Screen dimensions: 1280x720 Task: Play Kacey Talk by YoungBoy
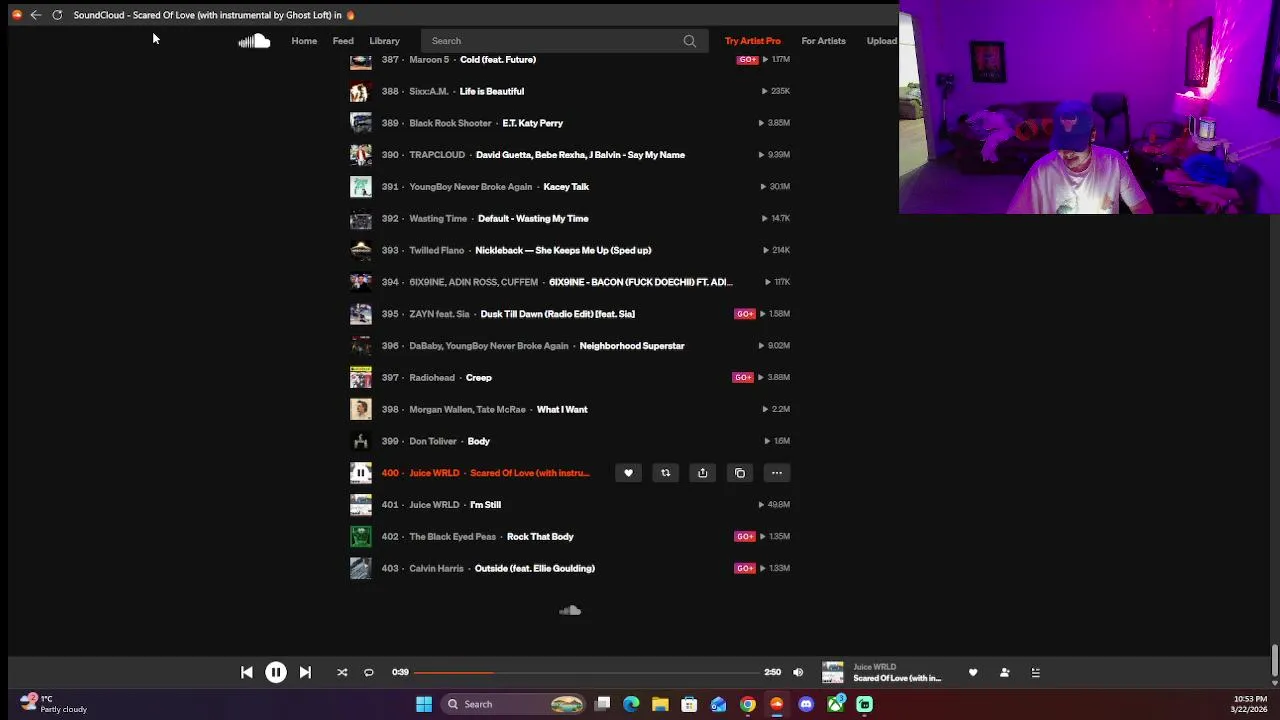pos(566,187)
